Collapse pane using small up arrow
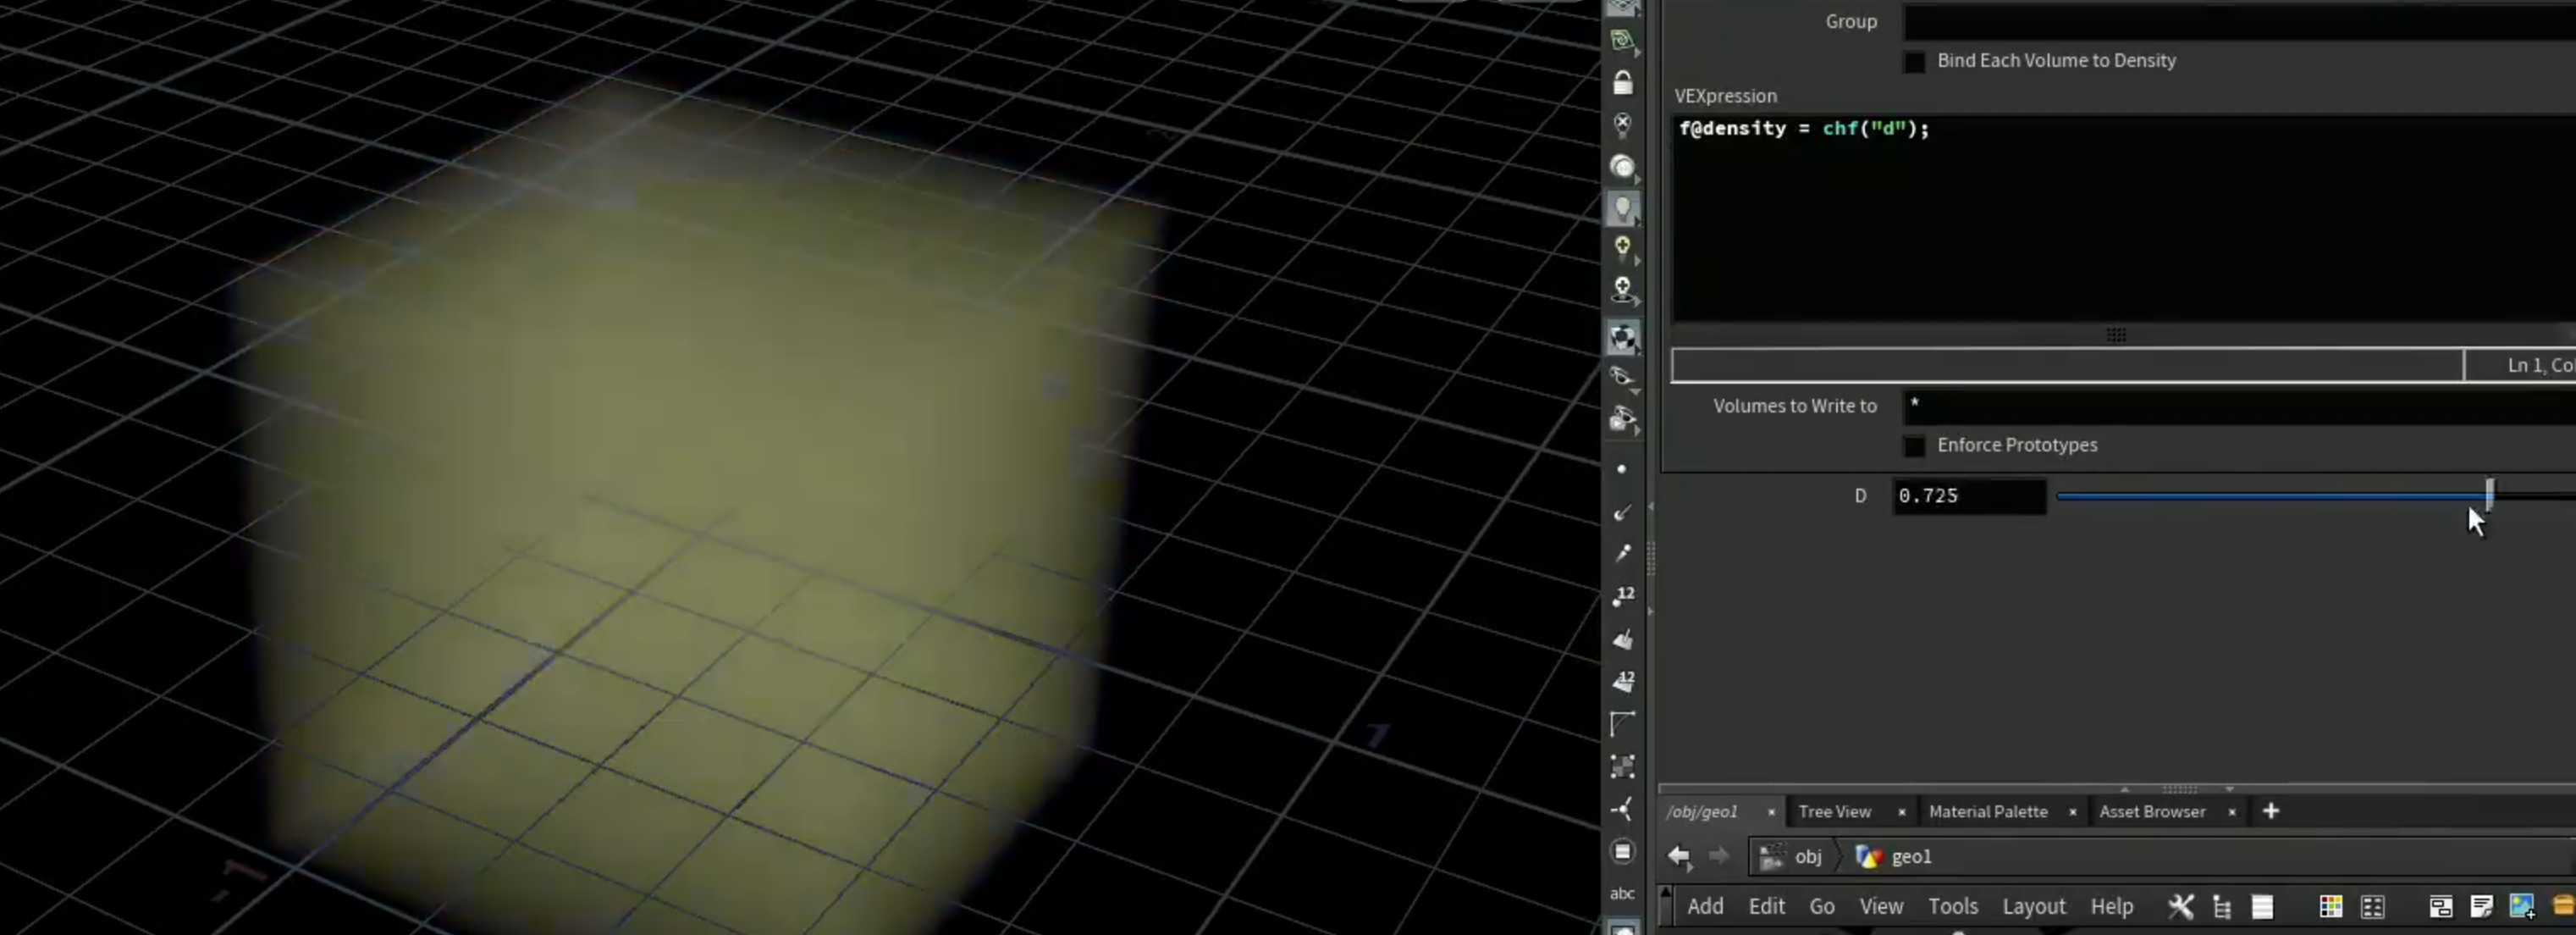 (x=2125, y=789)
